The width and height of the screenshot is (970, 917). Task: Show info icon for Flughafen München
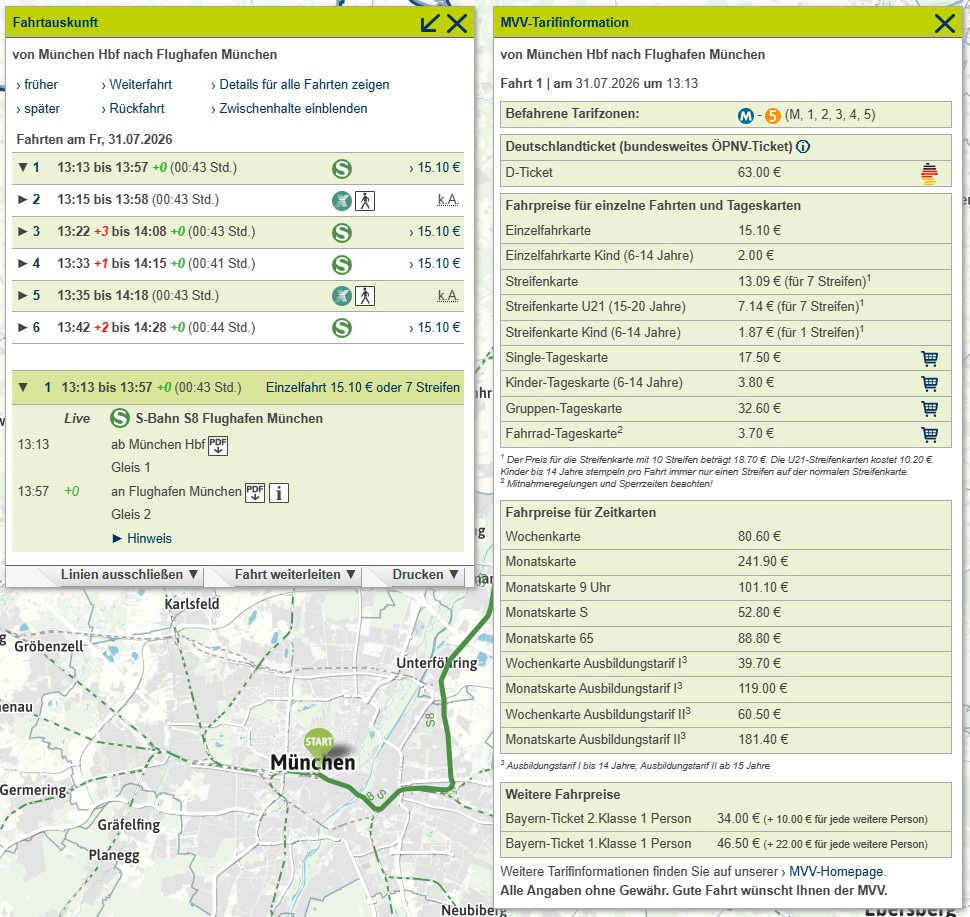coord(279,493)
